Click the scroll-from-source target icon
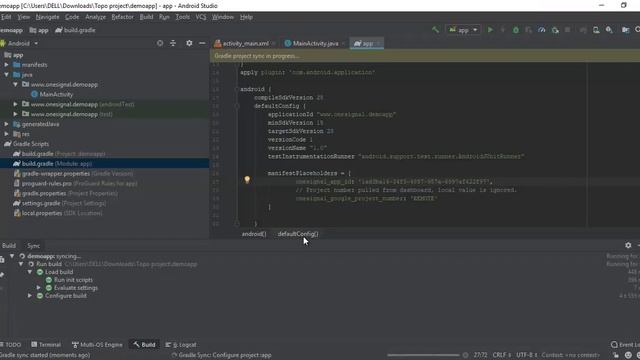 click(160, 43)
